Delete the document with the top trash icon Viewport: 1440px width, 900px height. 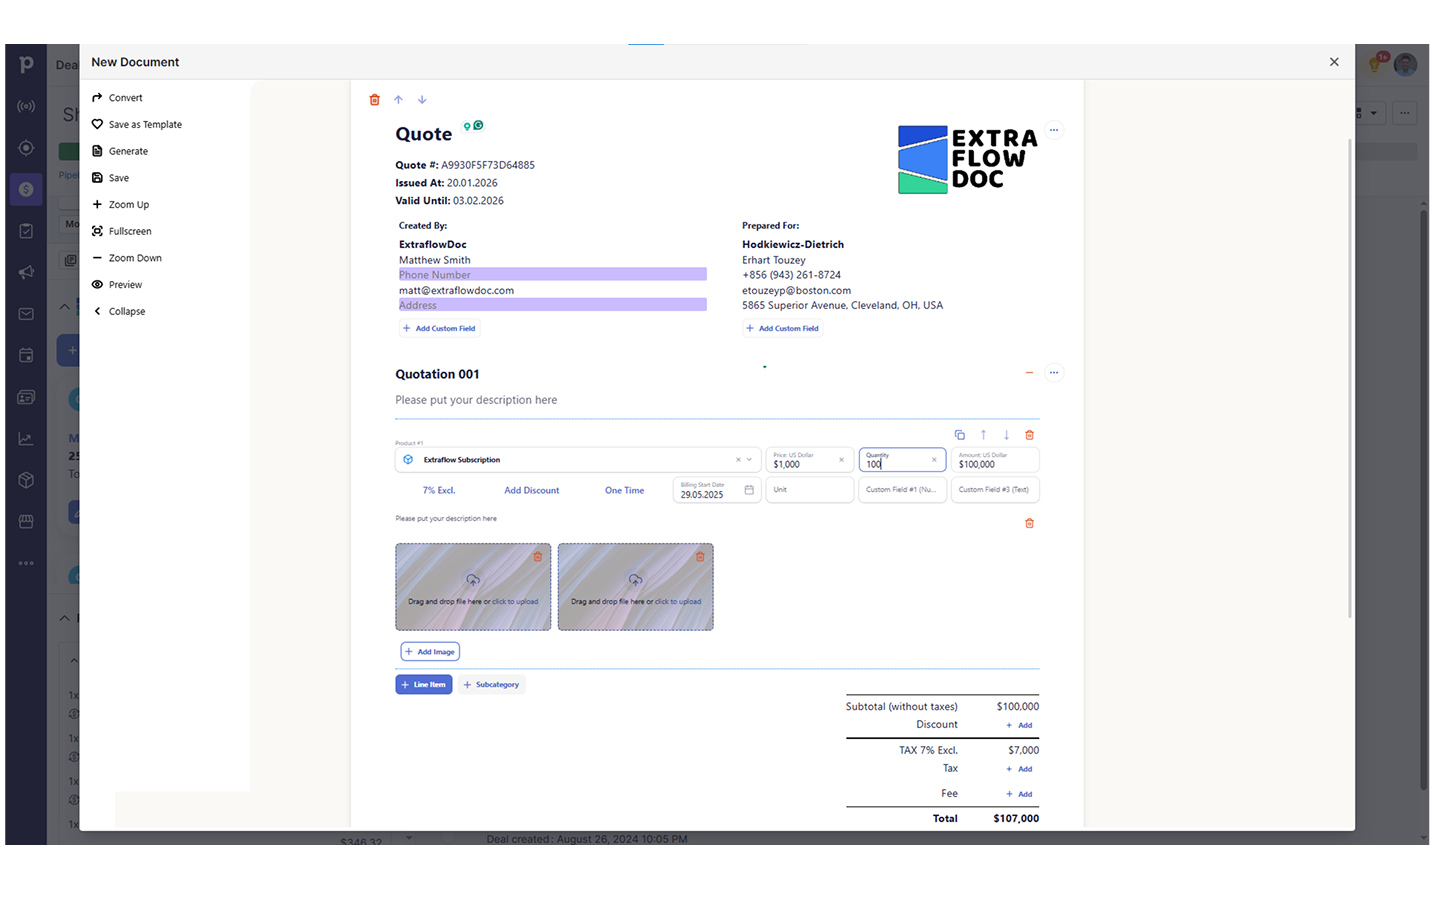pos(374,99)
